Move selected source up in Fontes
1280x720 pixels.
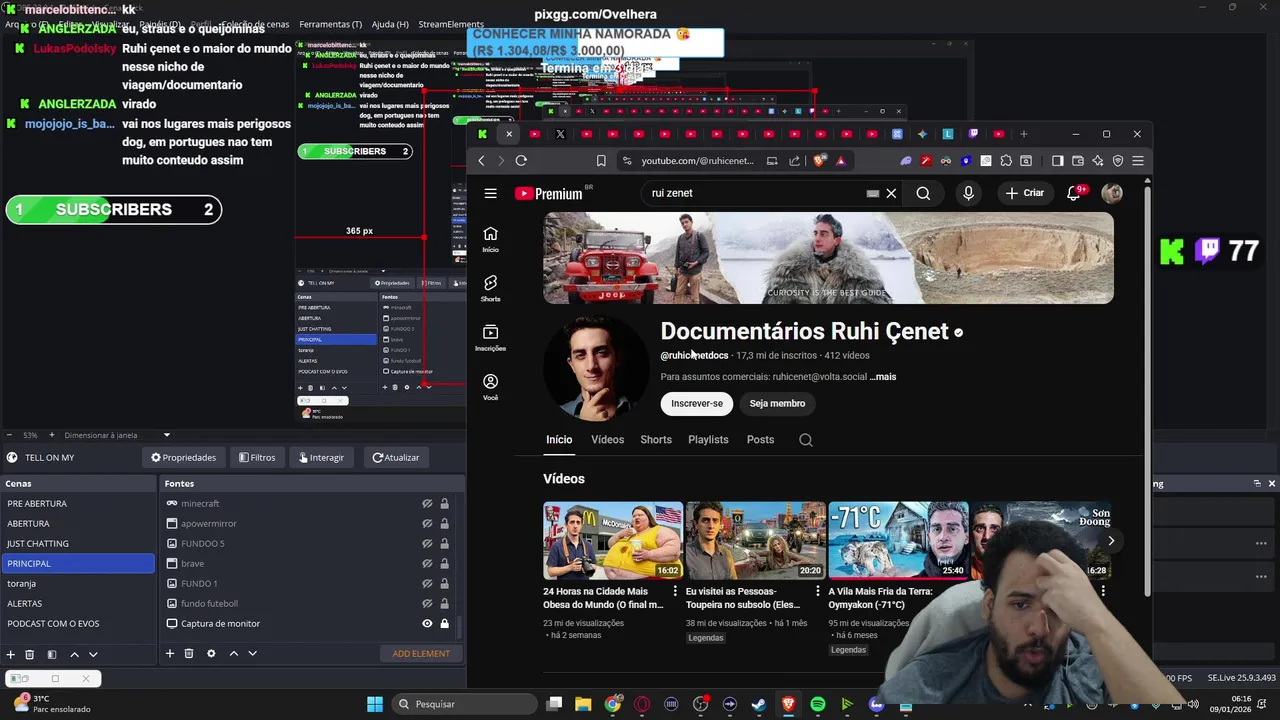tap(234, 654)
